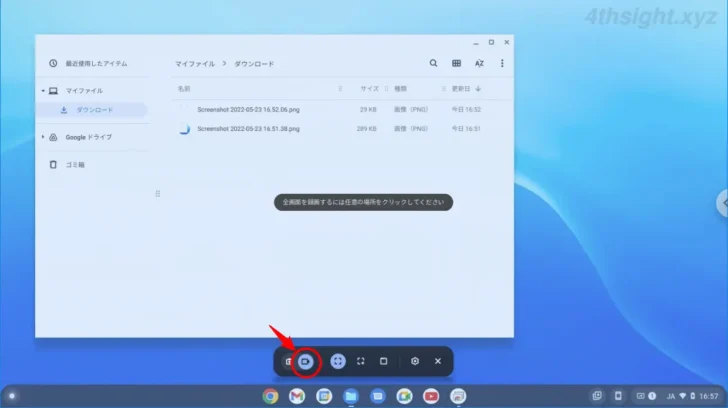Sort files by 種類 column header
728x408 pixels.
point(401,89)
